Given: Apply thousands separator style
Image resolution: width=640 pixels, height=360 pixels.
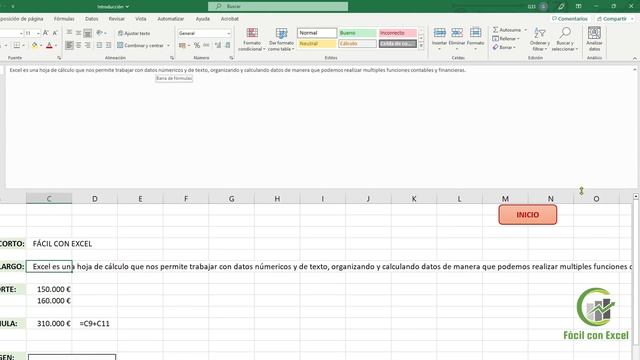Looking at the screenshot, I should pos(206,45).
